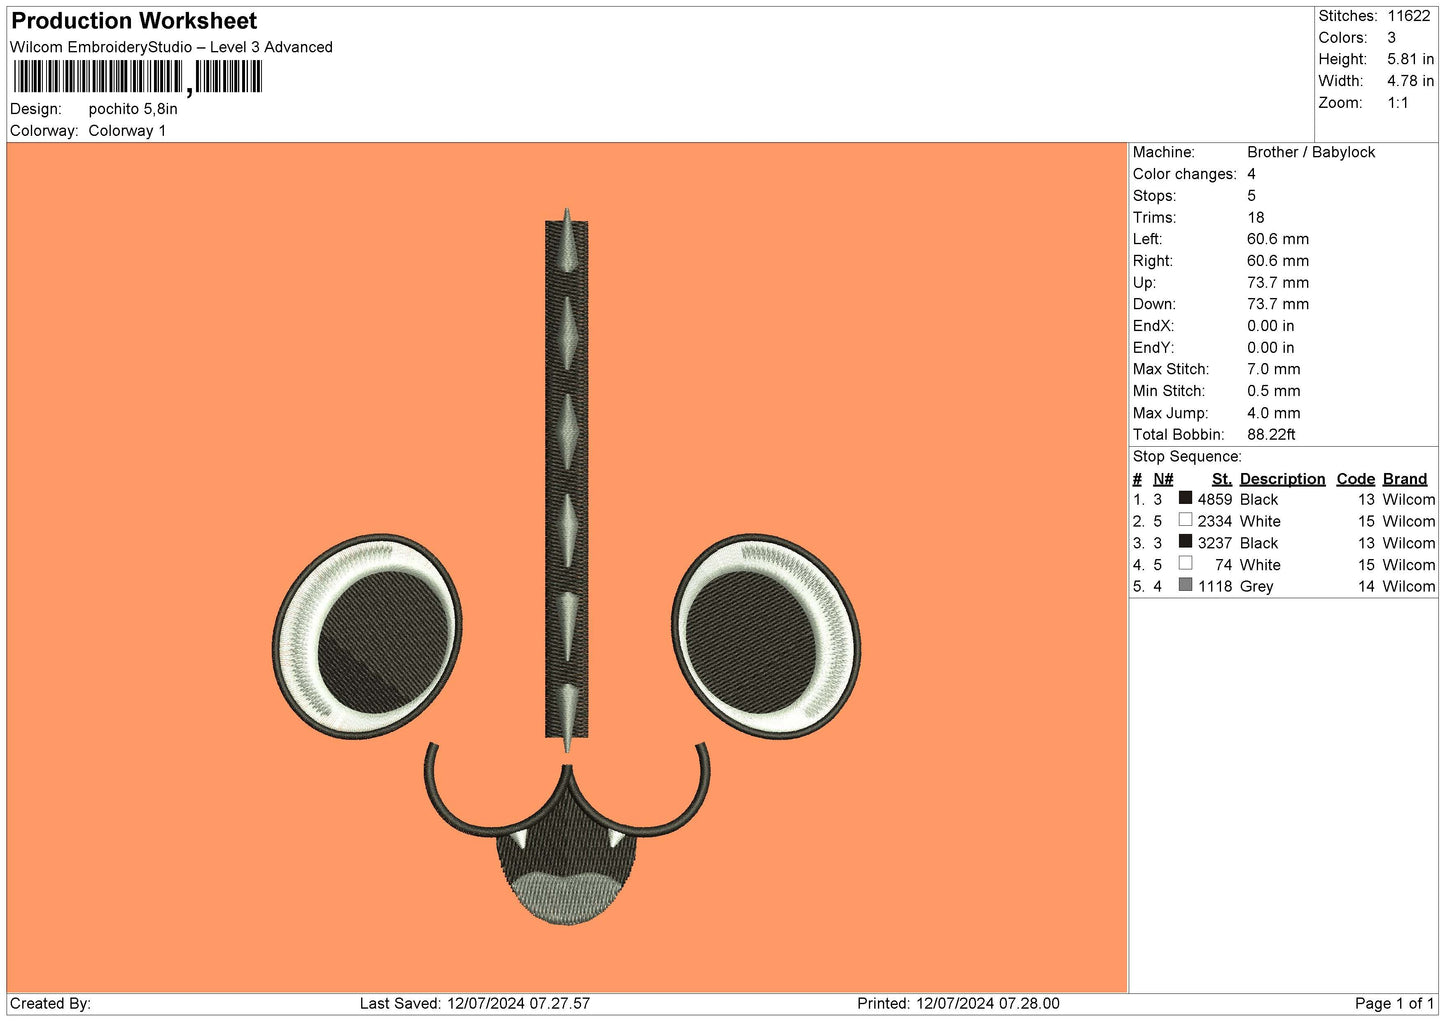The width and height of the screenshot is (1445, 1021).
Task: Click the Stitches value '11622'
Action: pos(1408,16)
